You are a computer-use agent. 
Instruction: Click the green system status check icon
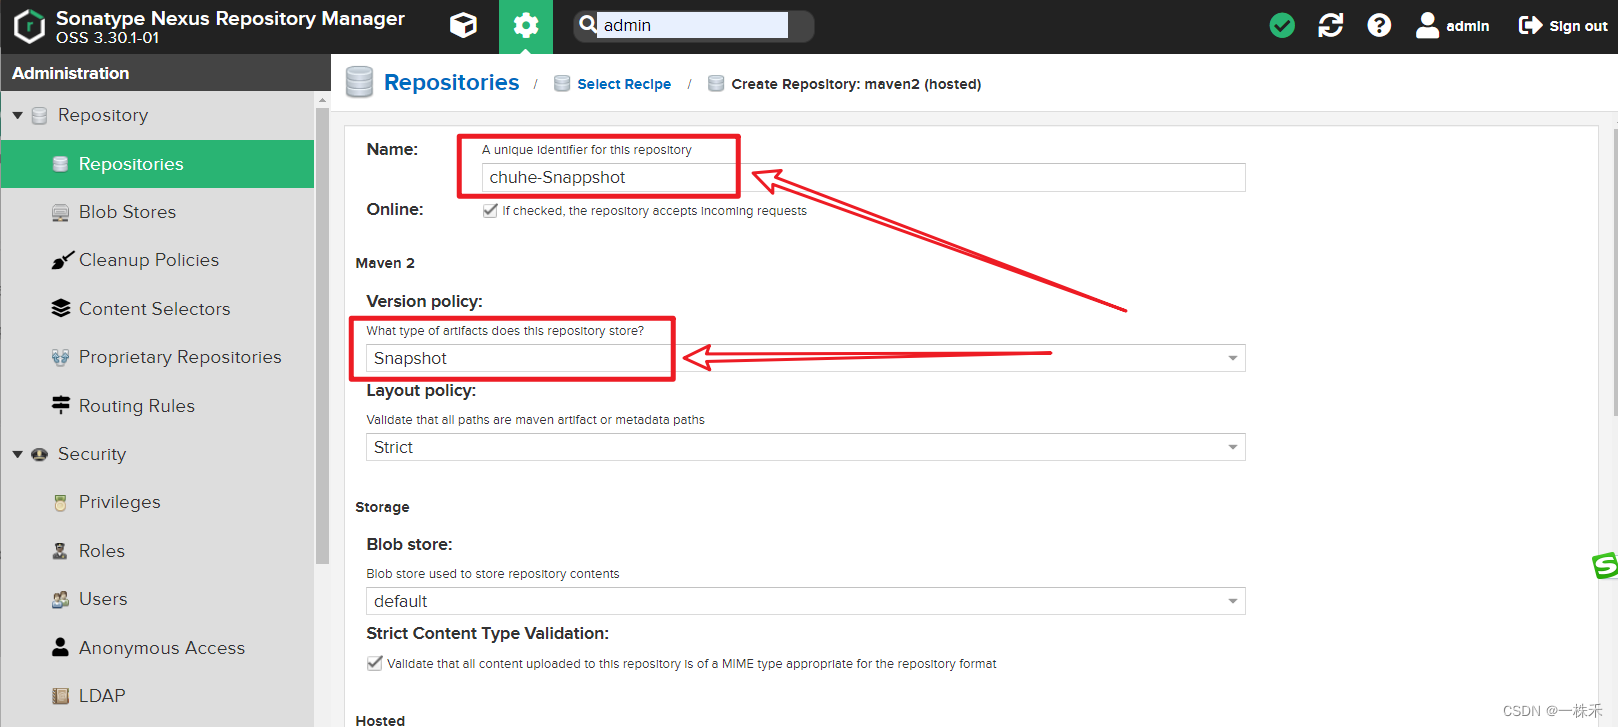(x=1282, y=26)
